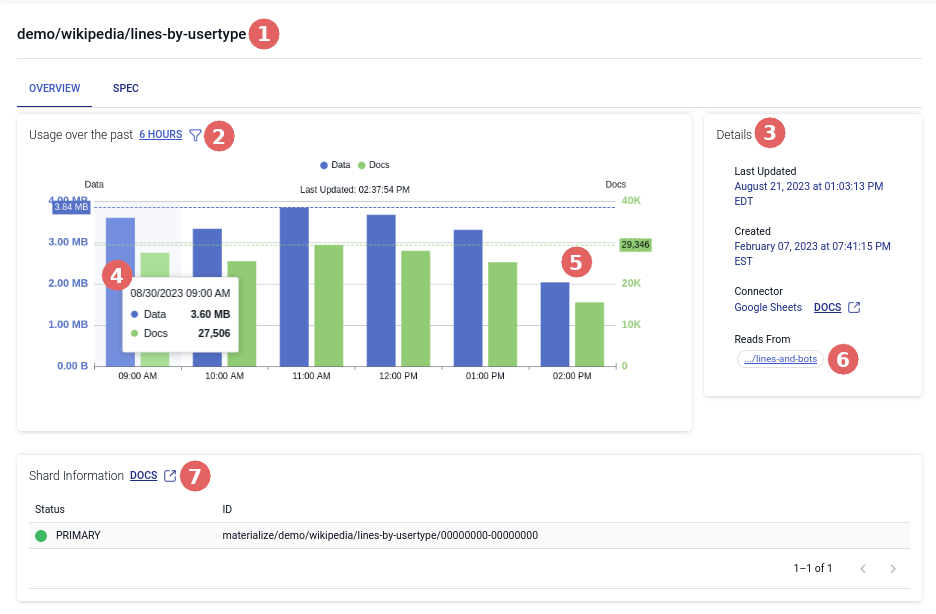936x614 pixels.
Task: Open the Shard Information DOCS link
Action: click(143, 476)
